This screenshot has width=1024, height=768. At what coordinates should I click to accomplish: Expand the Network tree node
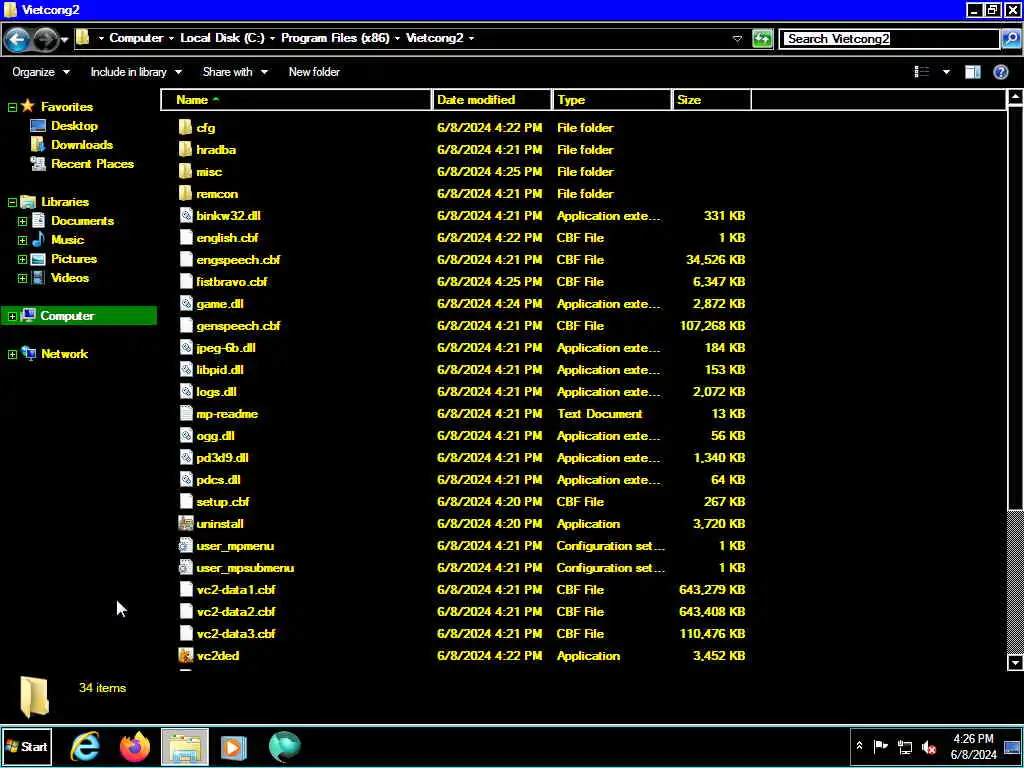[x=12, y=355]
